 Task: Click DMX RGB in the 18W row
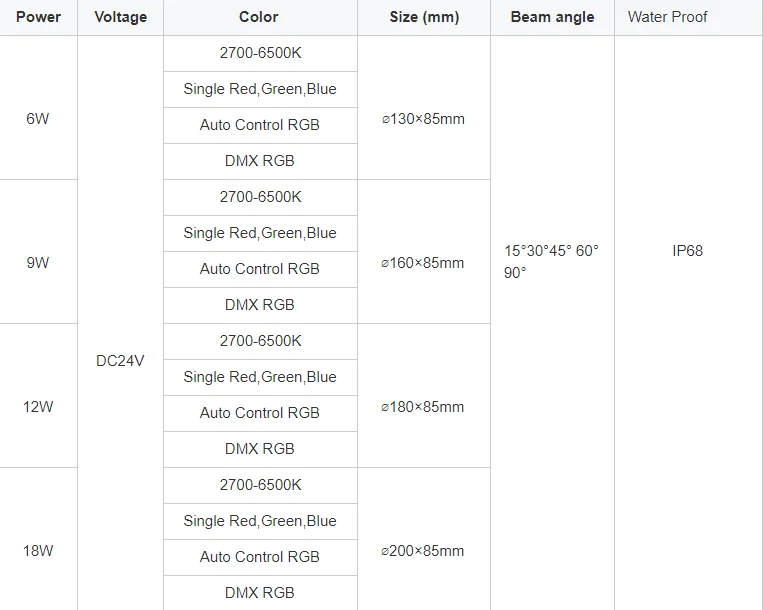click(x=260, y=593)
